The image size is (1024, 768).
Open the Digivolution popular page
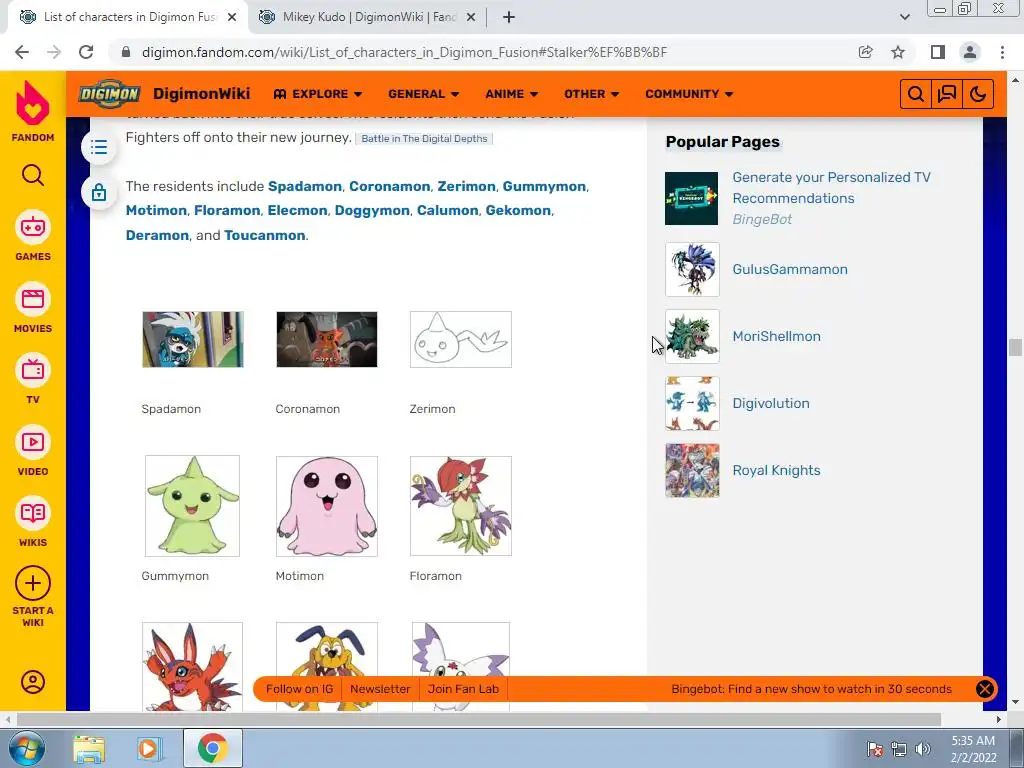pos(771,403)
